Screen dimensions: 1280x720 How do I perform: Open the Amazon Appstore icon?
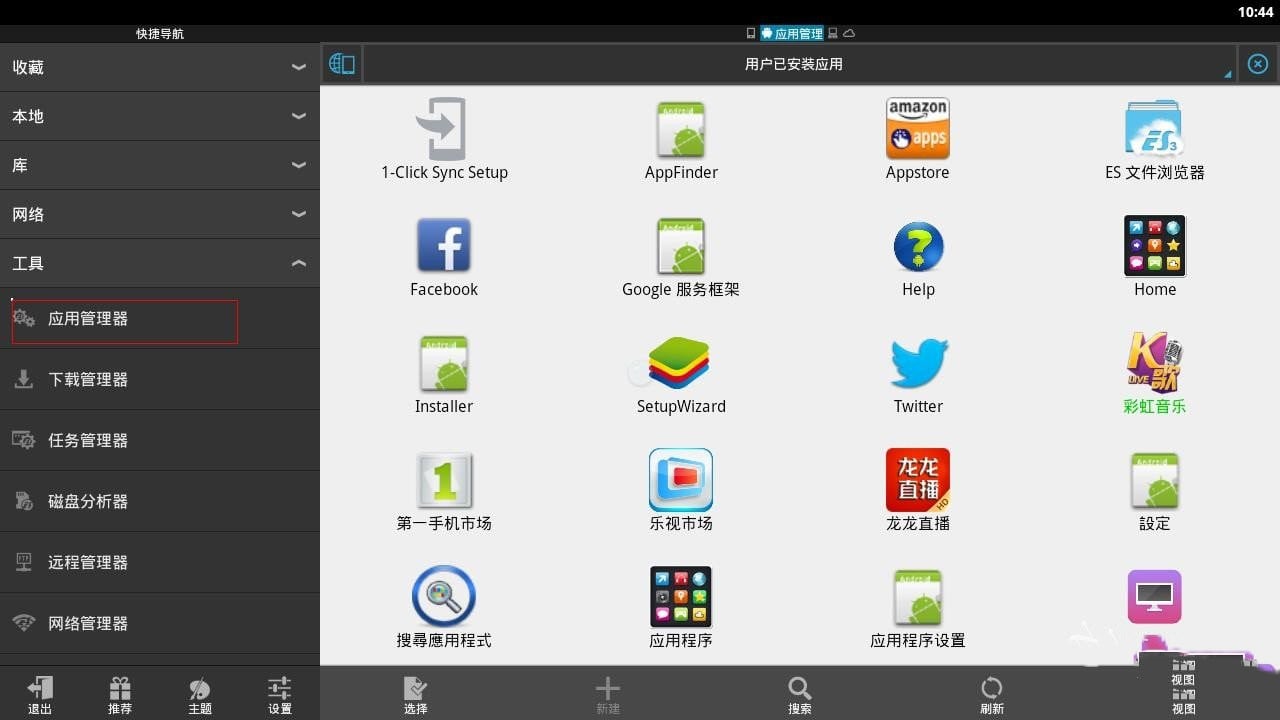917,129
